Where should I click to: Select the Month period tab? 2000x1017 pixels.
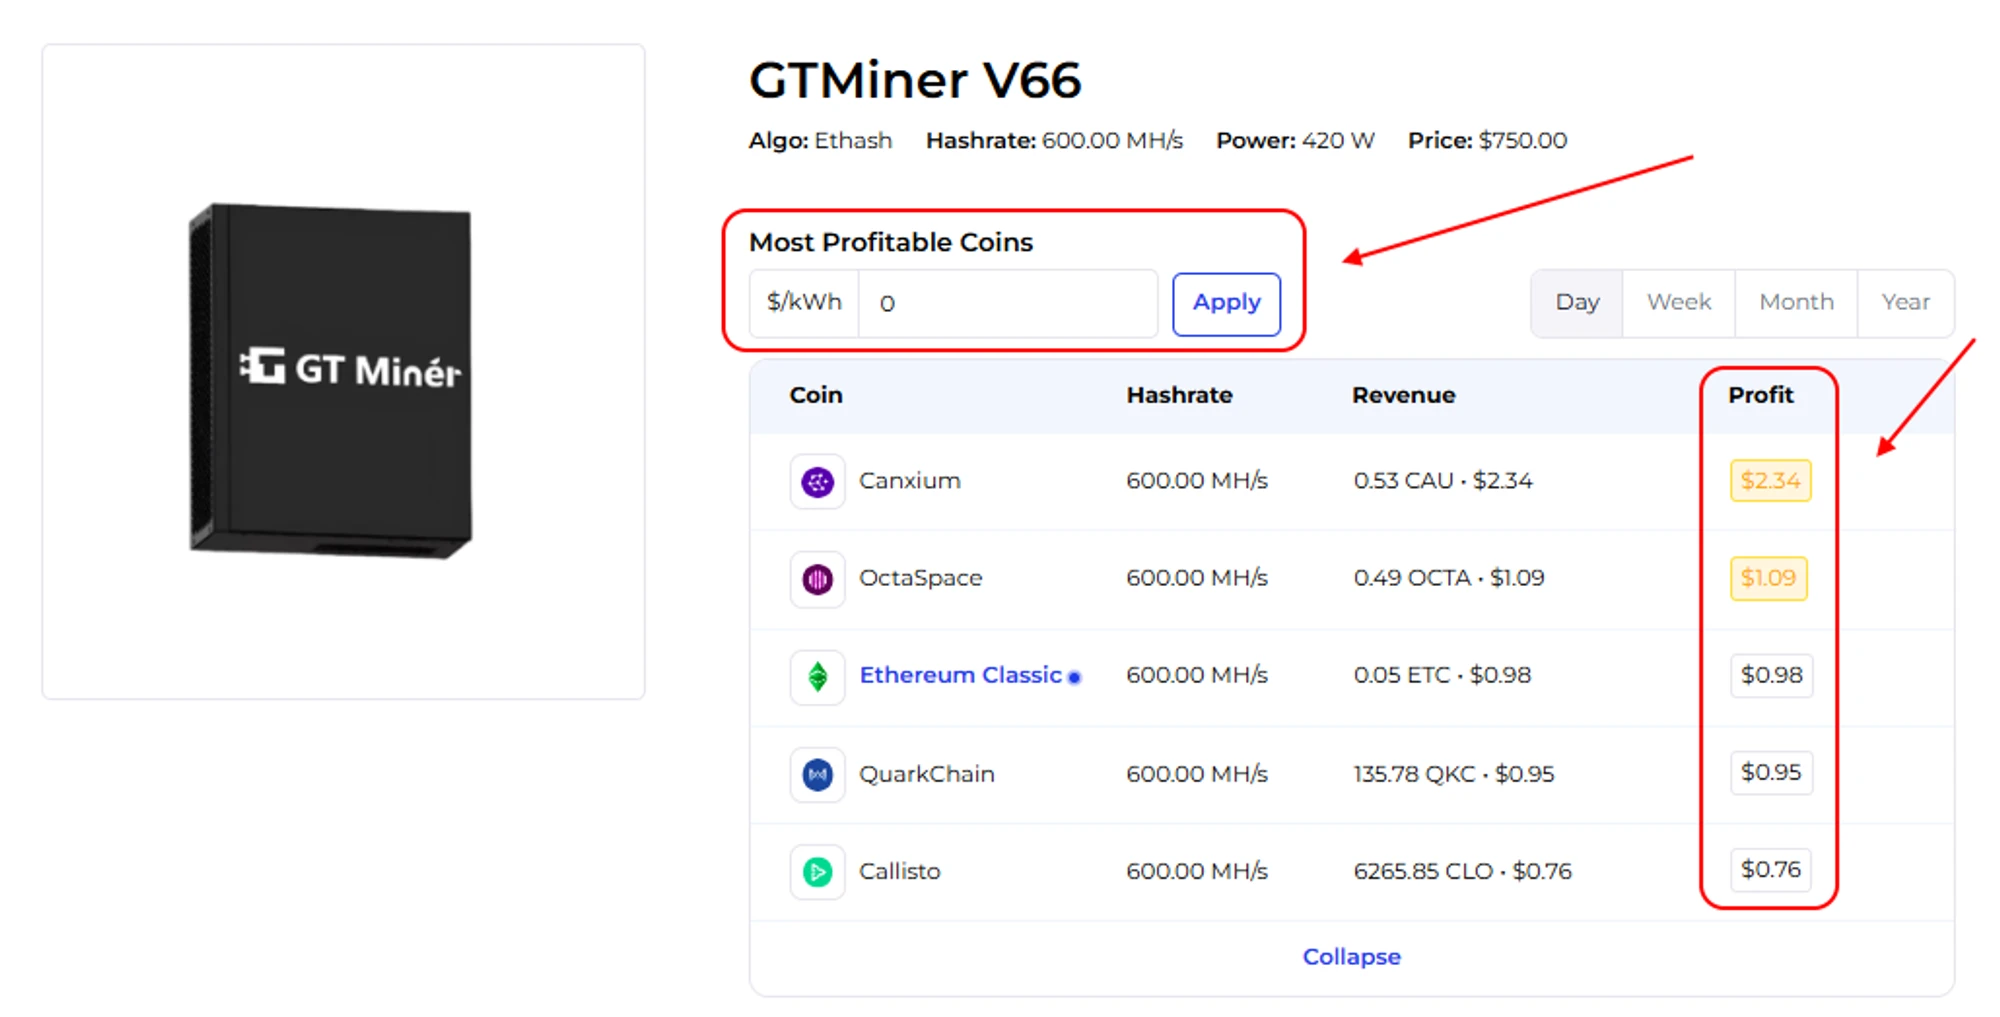point(1796,302)
